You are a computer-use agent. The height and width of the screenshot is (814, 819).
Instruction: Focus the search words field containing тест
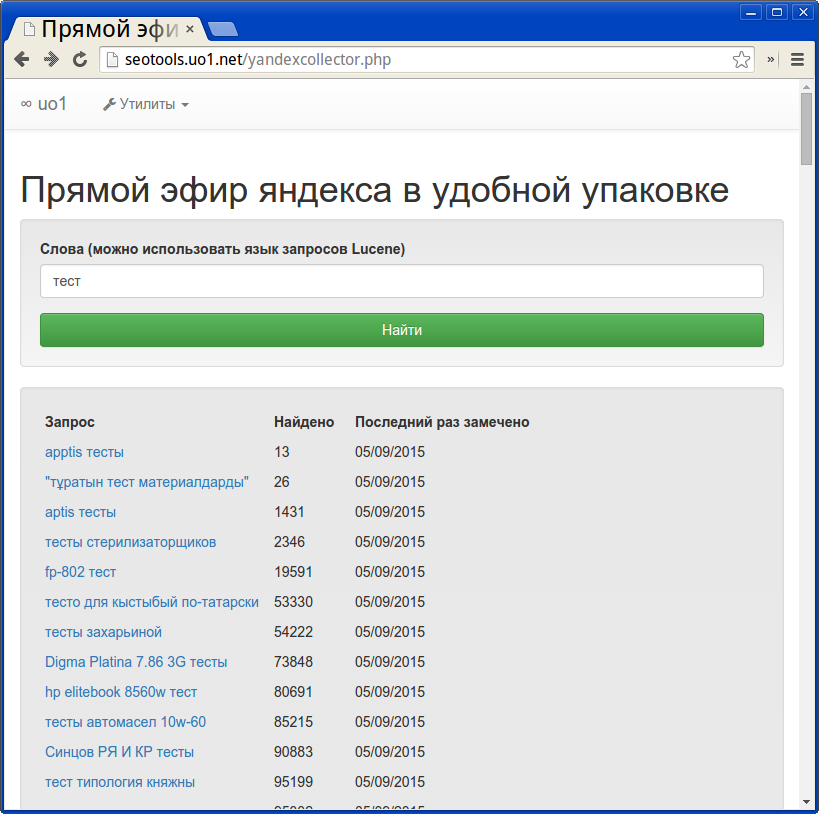coord(401,281)
